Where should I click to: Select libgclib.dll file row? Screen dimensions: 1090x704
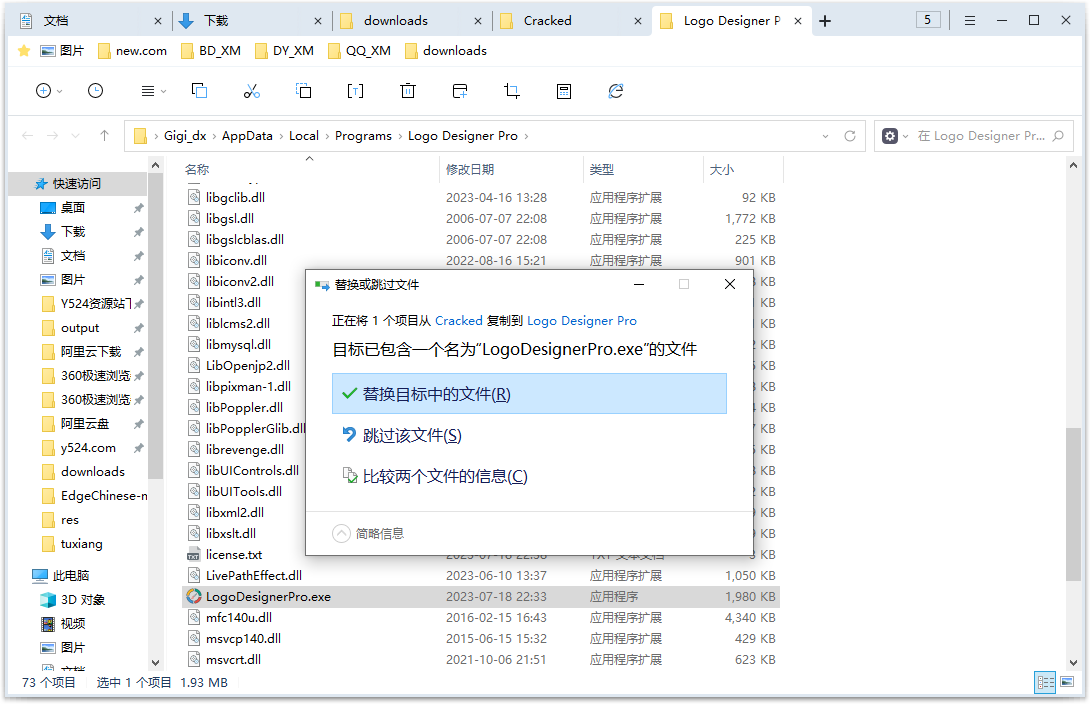coord(480,197)
